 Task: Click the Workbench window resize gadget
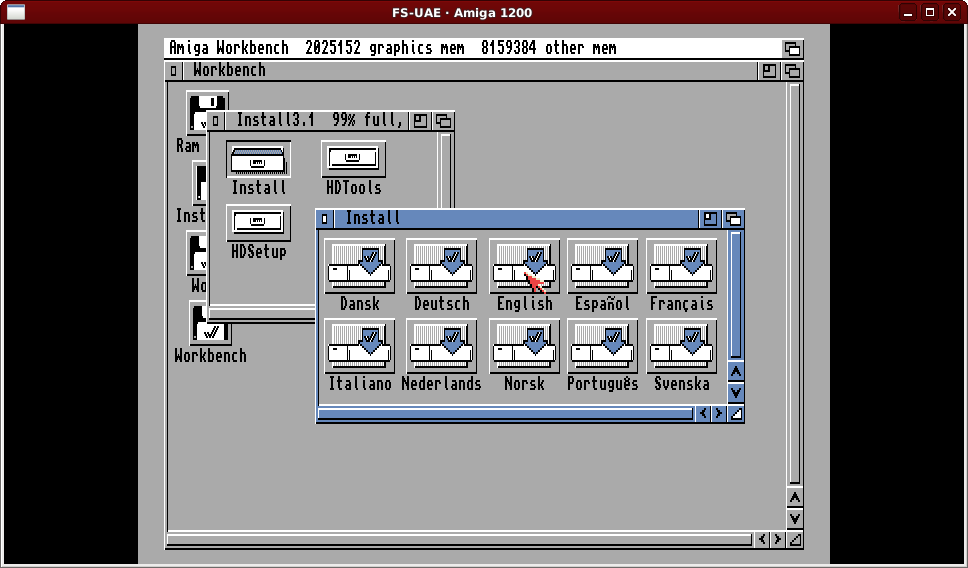pos(795,540)
